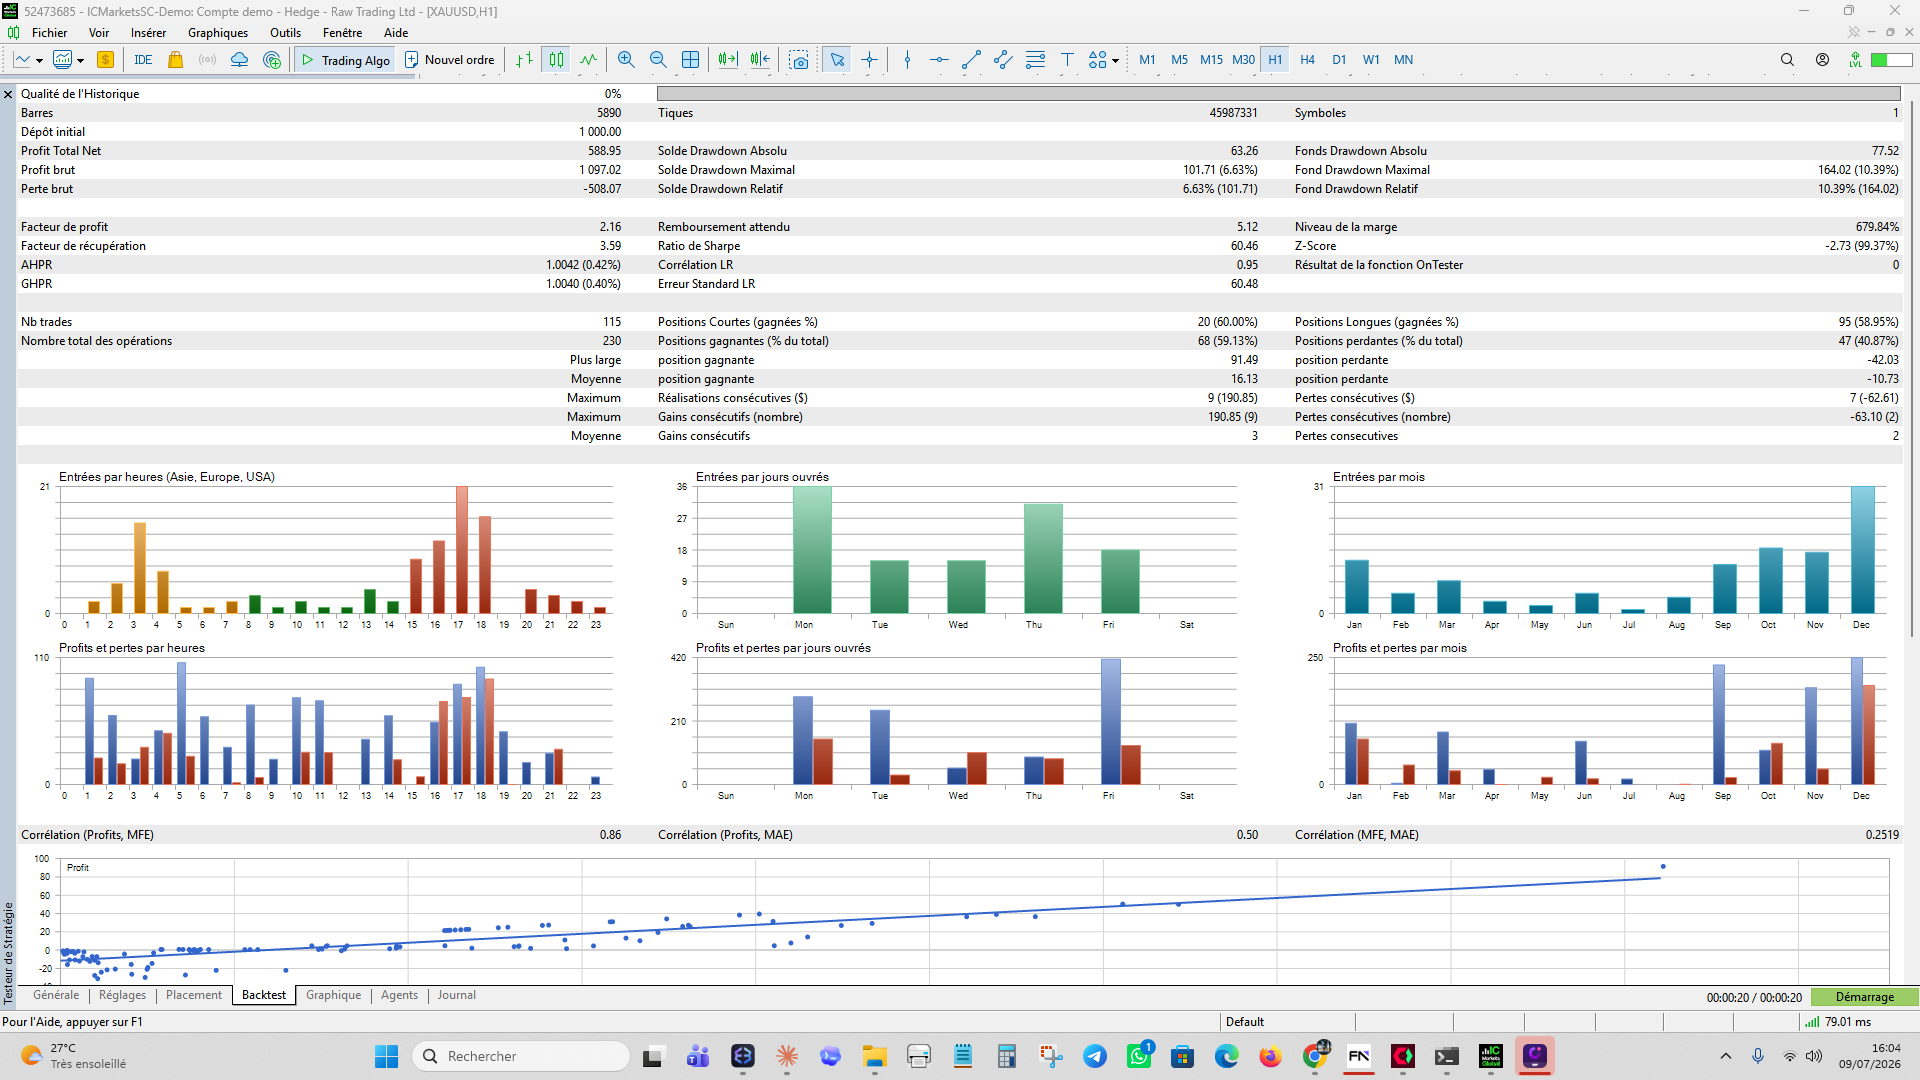Zoom in on the chart
The width and height of the screenshot is (1920, 1080).
[626, 60]
